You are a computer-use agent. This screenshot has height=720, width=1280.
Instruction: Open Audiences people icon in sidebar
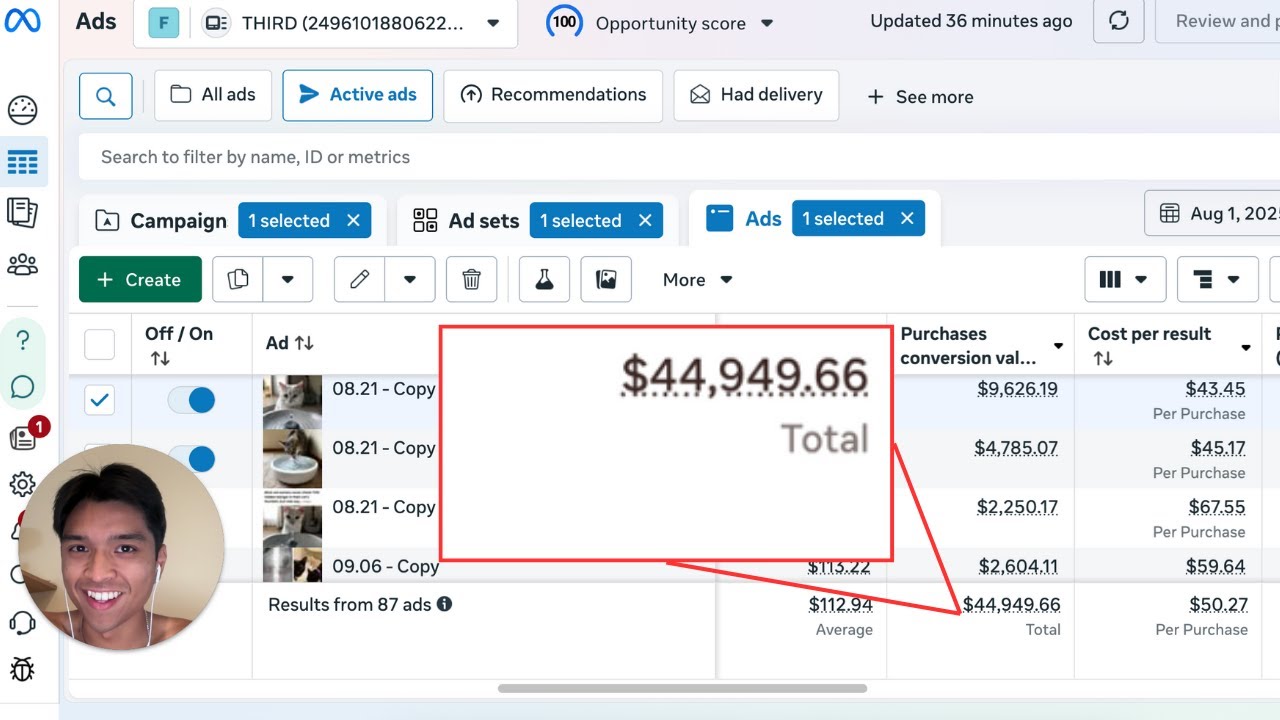tap(22, 265)
